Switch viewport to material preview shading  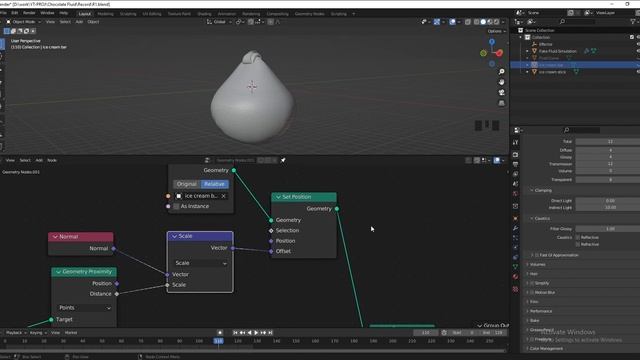[x=490, y=22]
